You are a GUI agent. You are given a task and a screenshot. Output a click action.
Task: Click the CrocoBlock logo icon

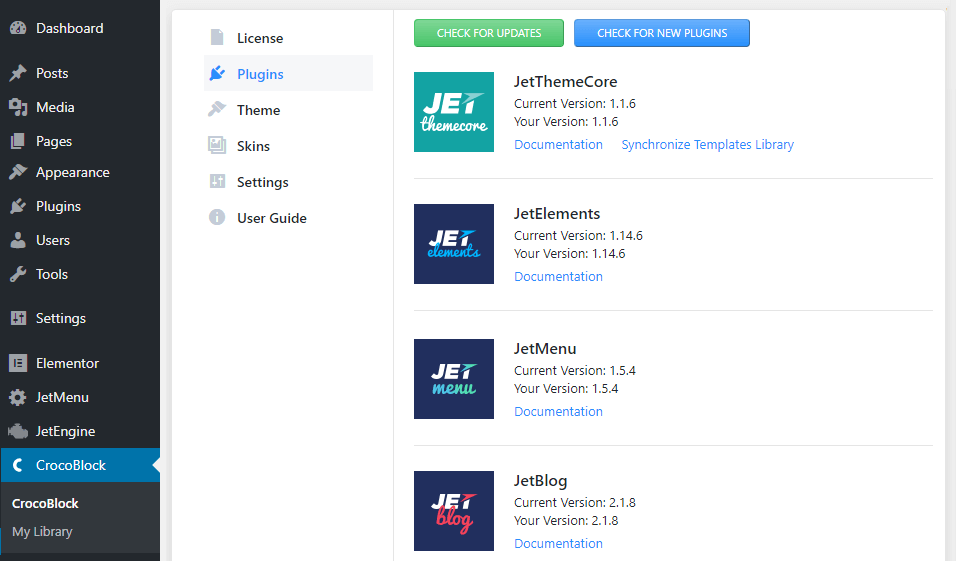tap(18, 465)
